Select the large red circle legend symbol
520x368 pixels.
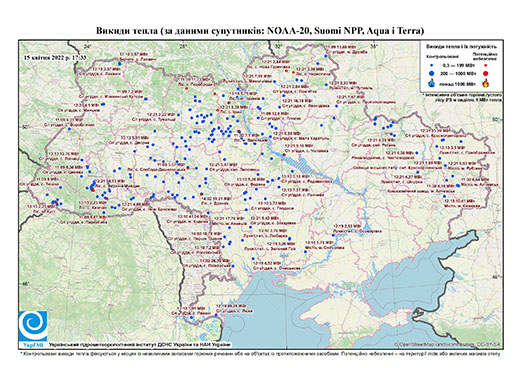pyautogui.click(x=485, y=73)
